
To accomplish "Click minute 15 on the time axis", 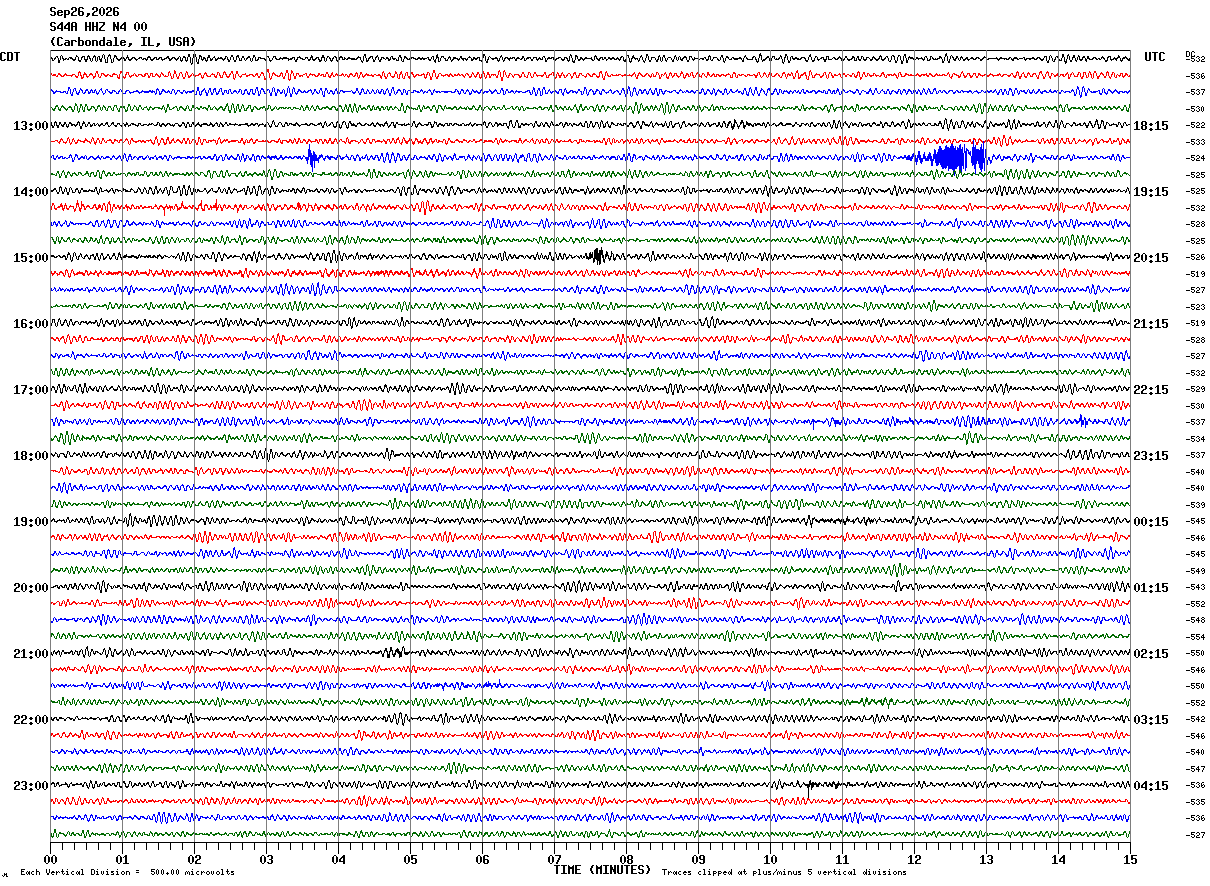I will (x=1130, y=859).
